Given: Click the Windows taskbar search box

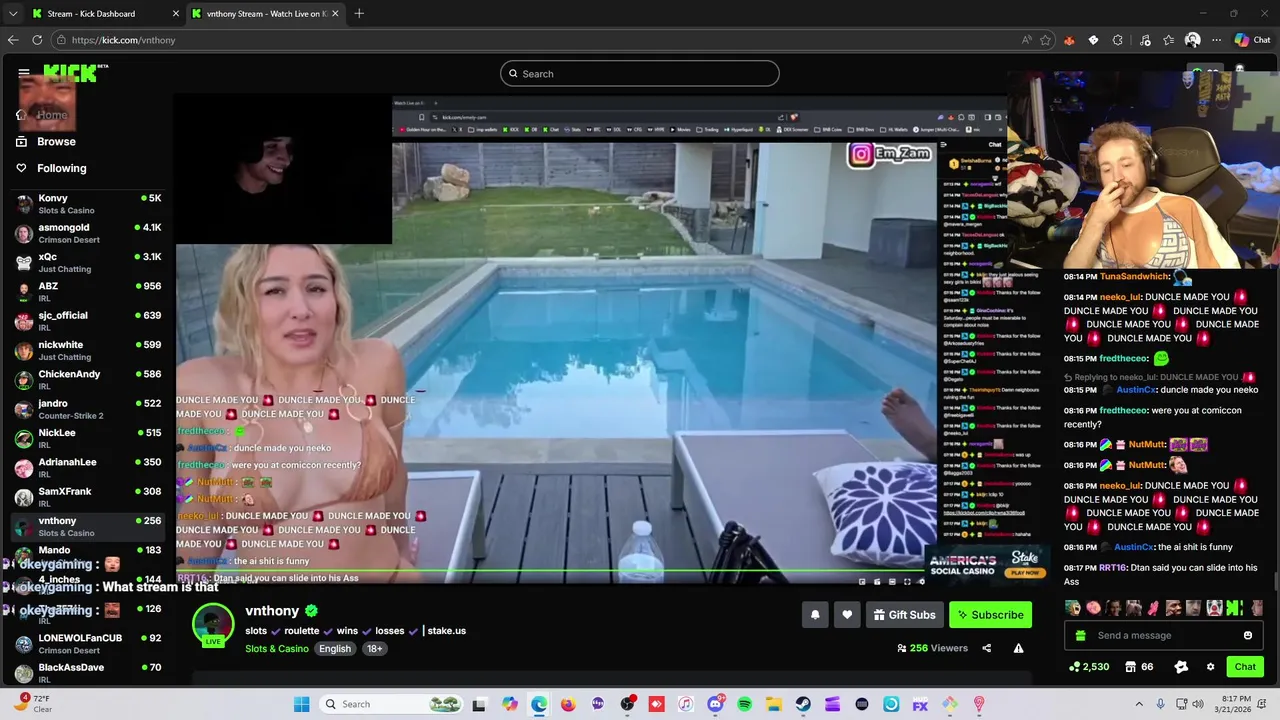Looking at the screenshot, I should (392, 704).
